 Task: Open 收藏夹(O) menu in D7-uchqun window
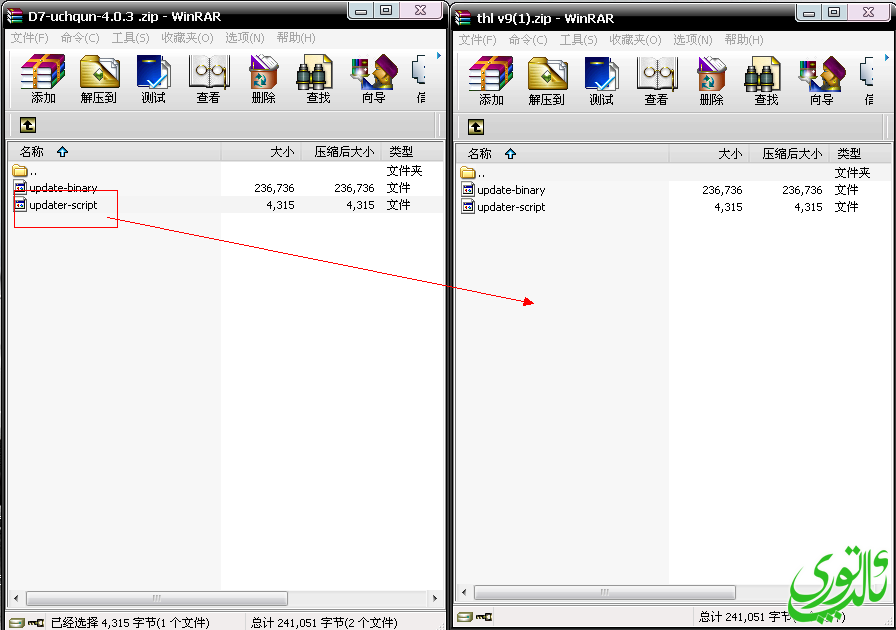point(187,38)
